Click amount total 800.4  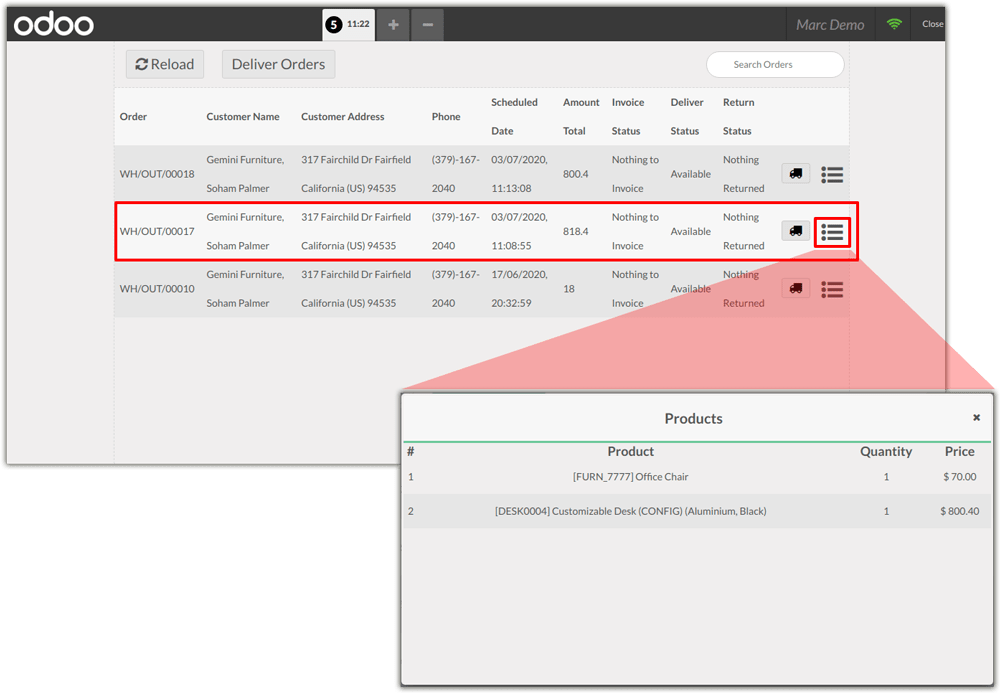[575, 174]
